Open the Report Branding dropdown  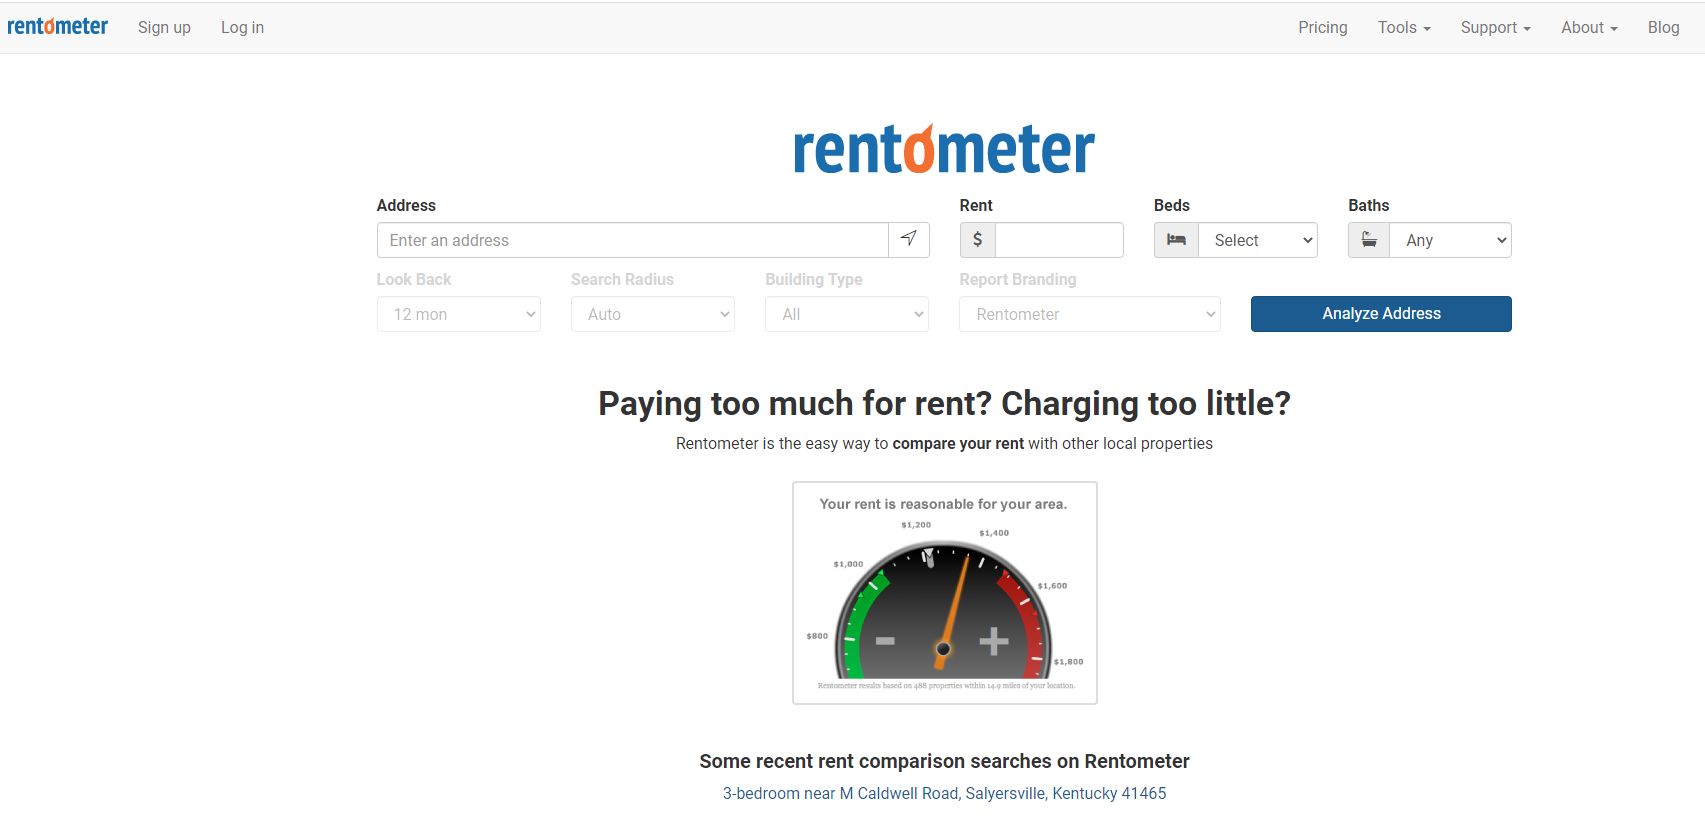[x=1090, y=314]
